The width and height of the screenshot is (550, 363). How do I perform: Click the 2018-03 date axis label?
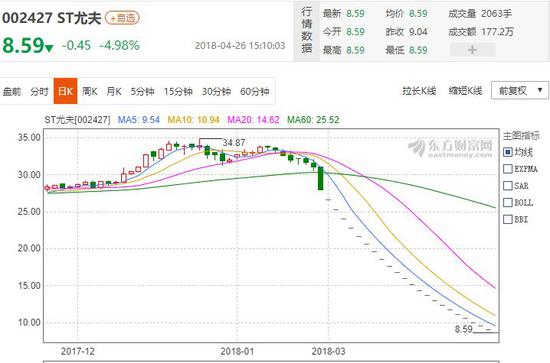[328, 351]
